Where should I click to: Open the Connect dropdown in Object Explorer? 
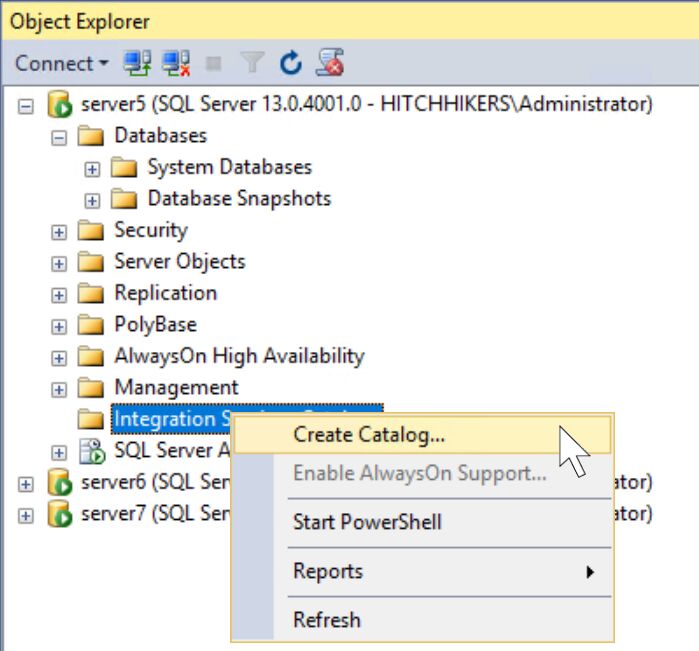click(x=62, y=63)
